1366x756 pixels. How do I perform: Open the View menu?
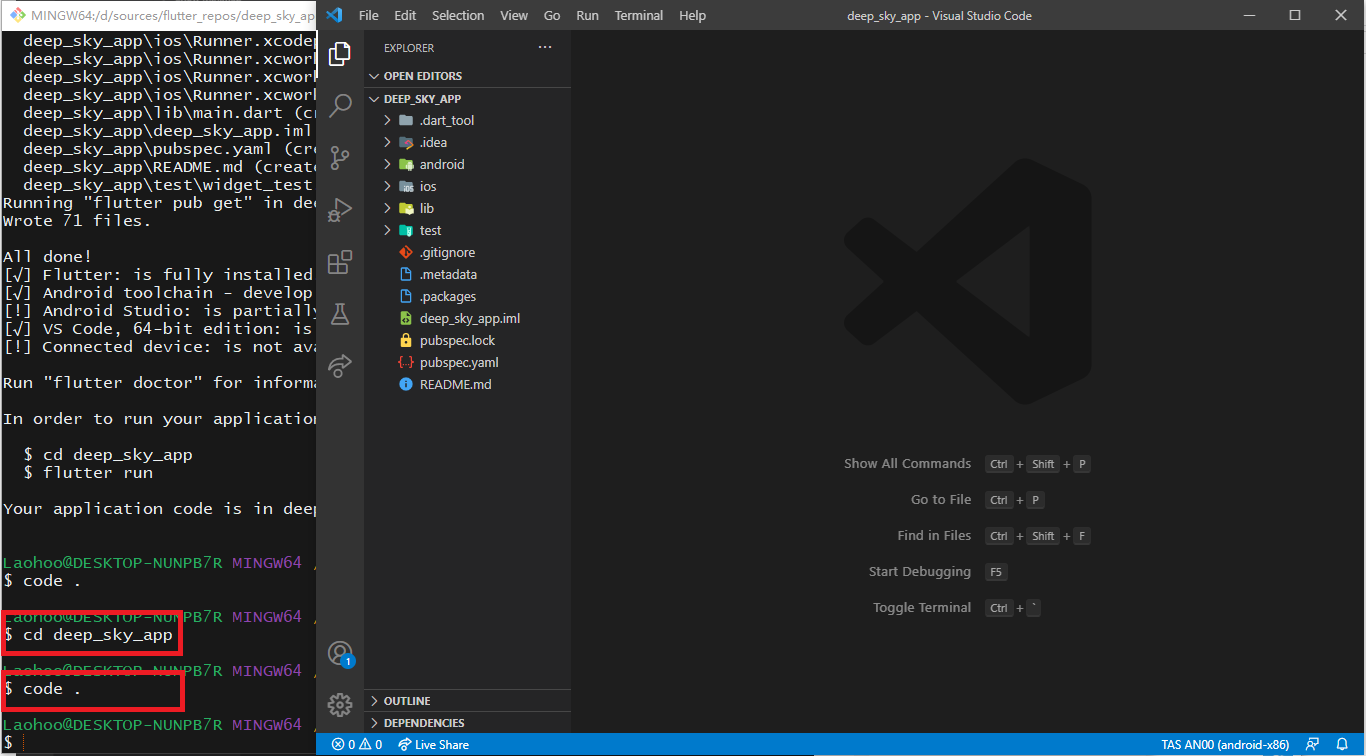pyautogui.click(x=514, y=15)
